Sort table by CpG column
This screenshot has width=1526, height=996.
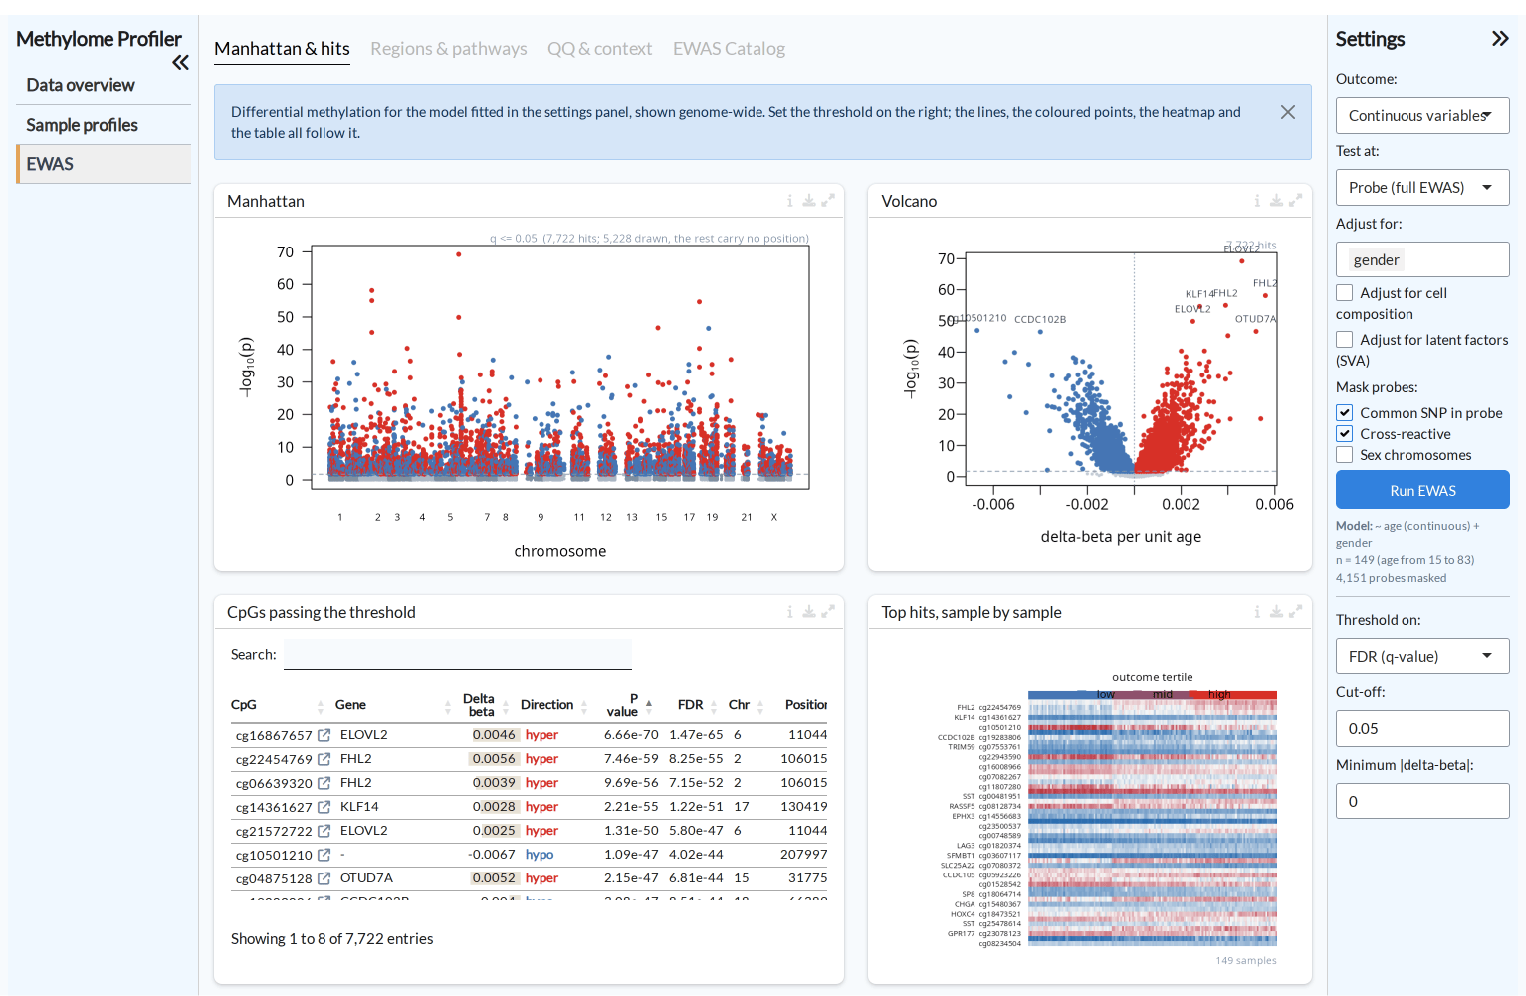point(277,705)
